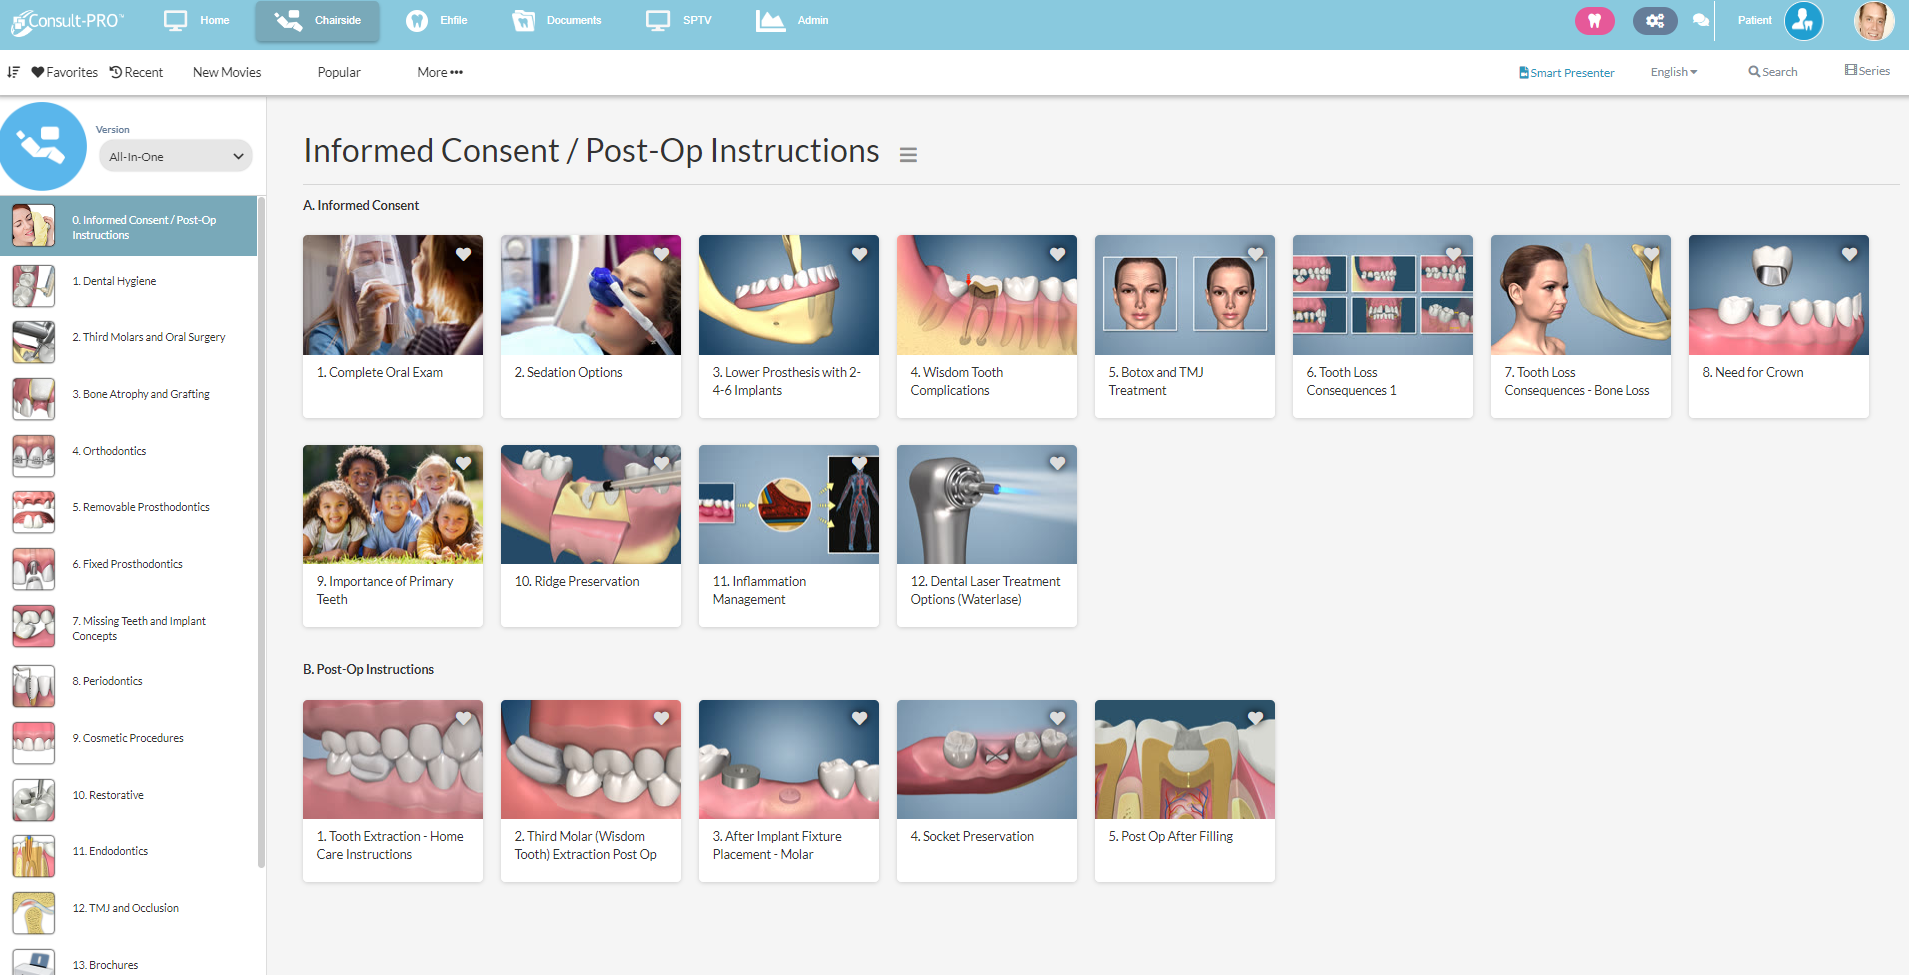Open Smart Presenter
This screenshot has height=975, width=1909.
click(x=1565, y=72)
